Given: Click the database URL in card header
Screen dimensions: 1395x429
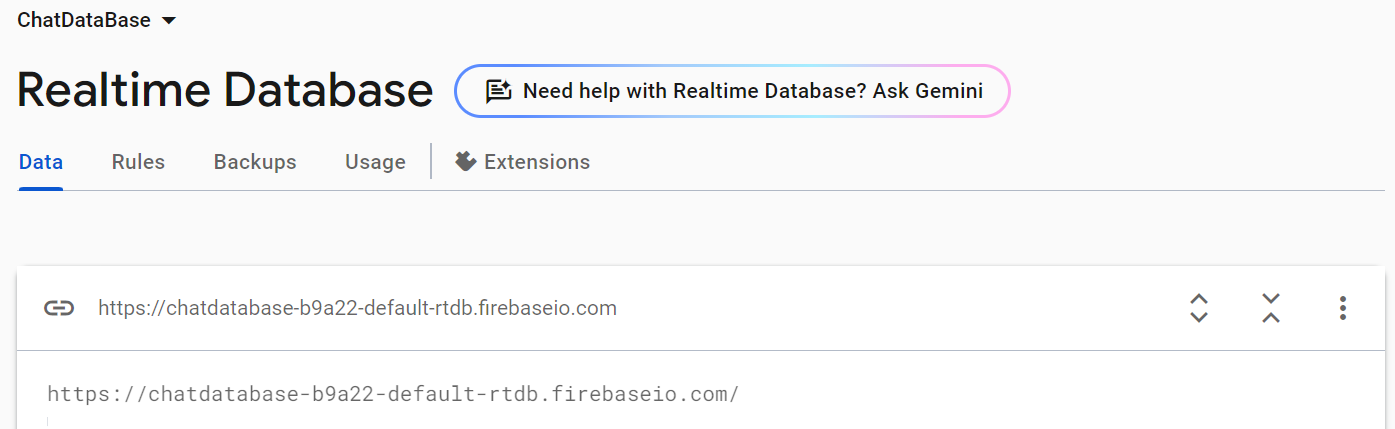Looking at the screenshot, I should [357, 308].
